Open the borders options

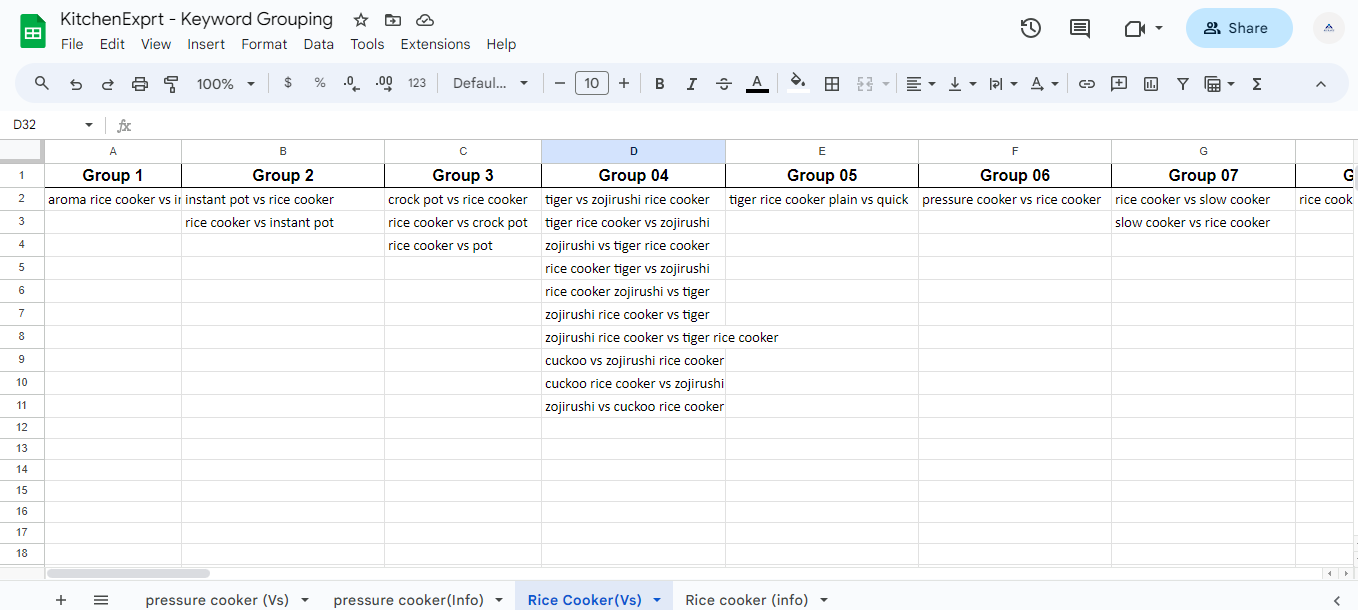(831, 84)
